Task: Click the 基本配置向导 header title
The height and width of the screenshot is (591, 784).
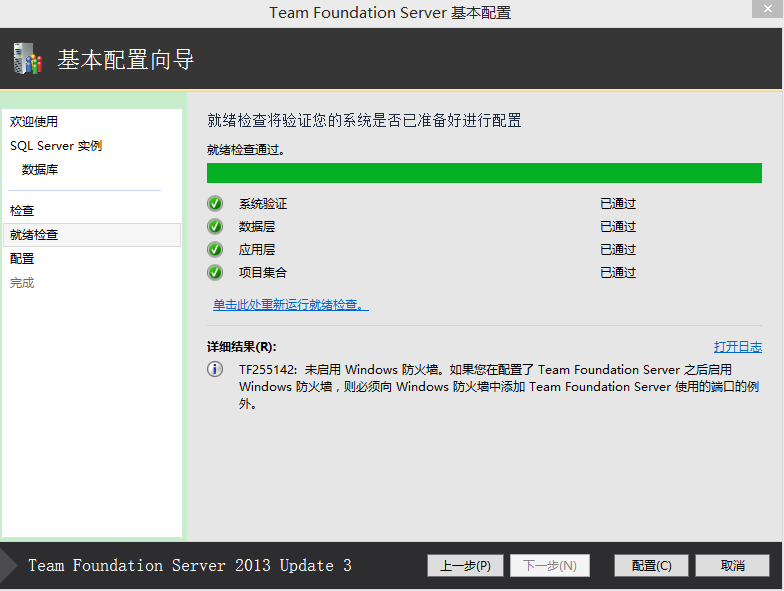Action: click(x=125, y=60)
